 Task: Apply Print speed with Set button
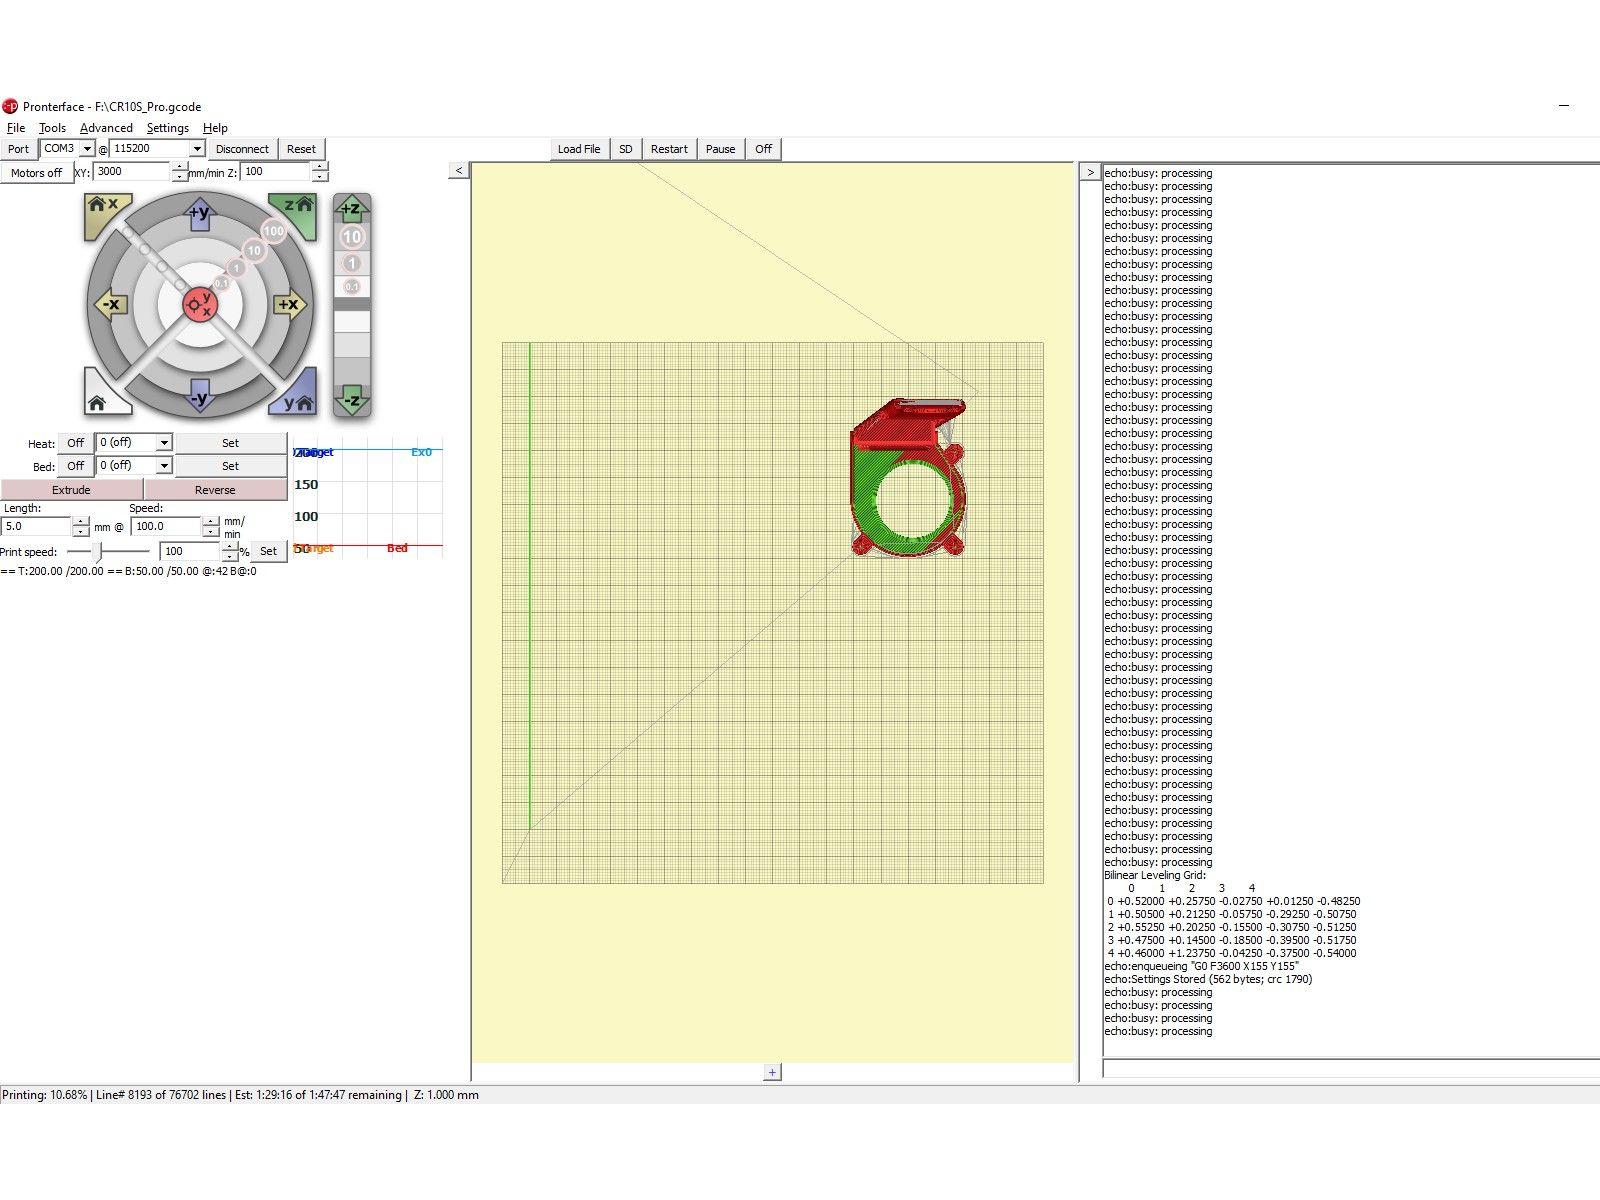click(268, 551)
